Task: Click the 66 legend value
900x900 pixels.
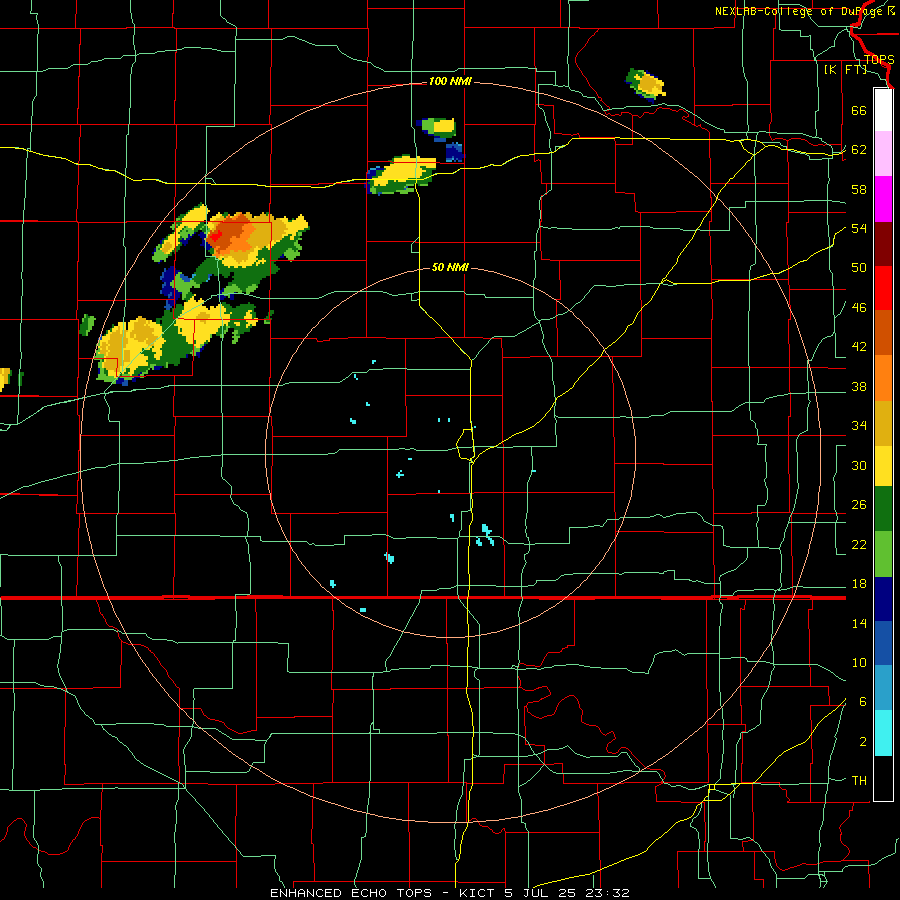Action: [x=859, y=110]
